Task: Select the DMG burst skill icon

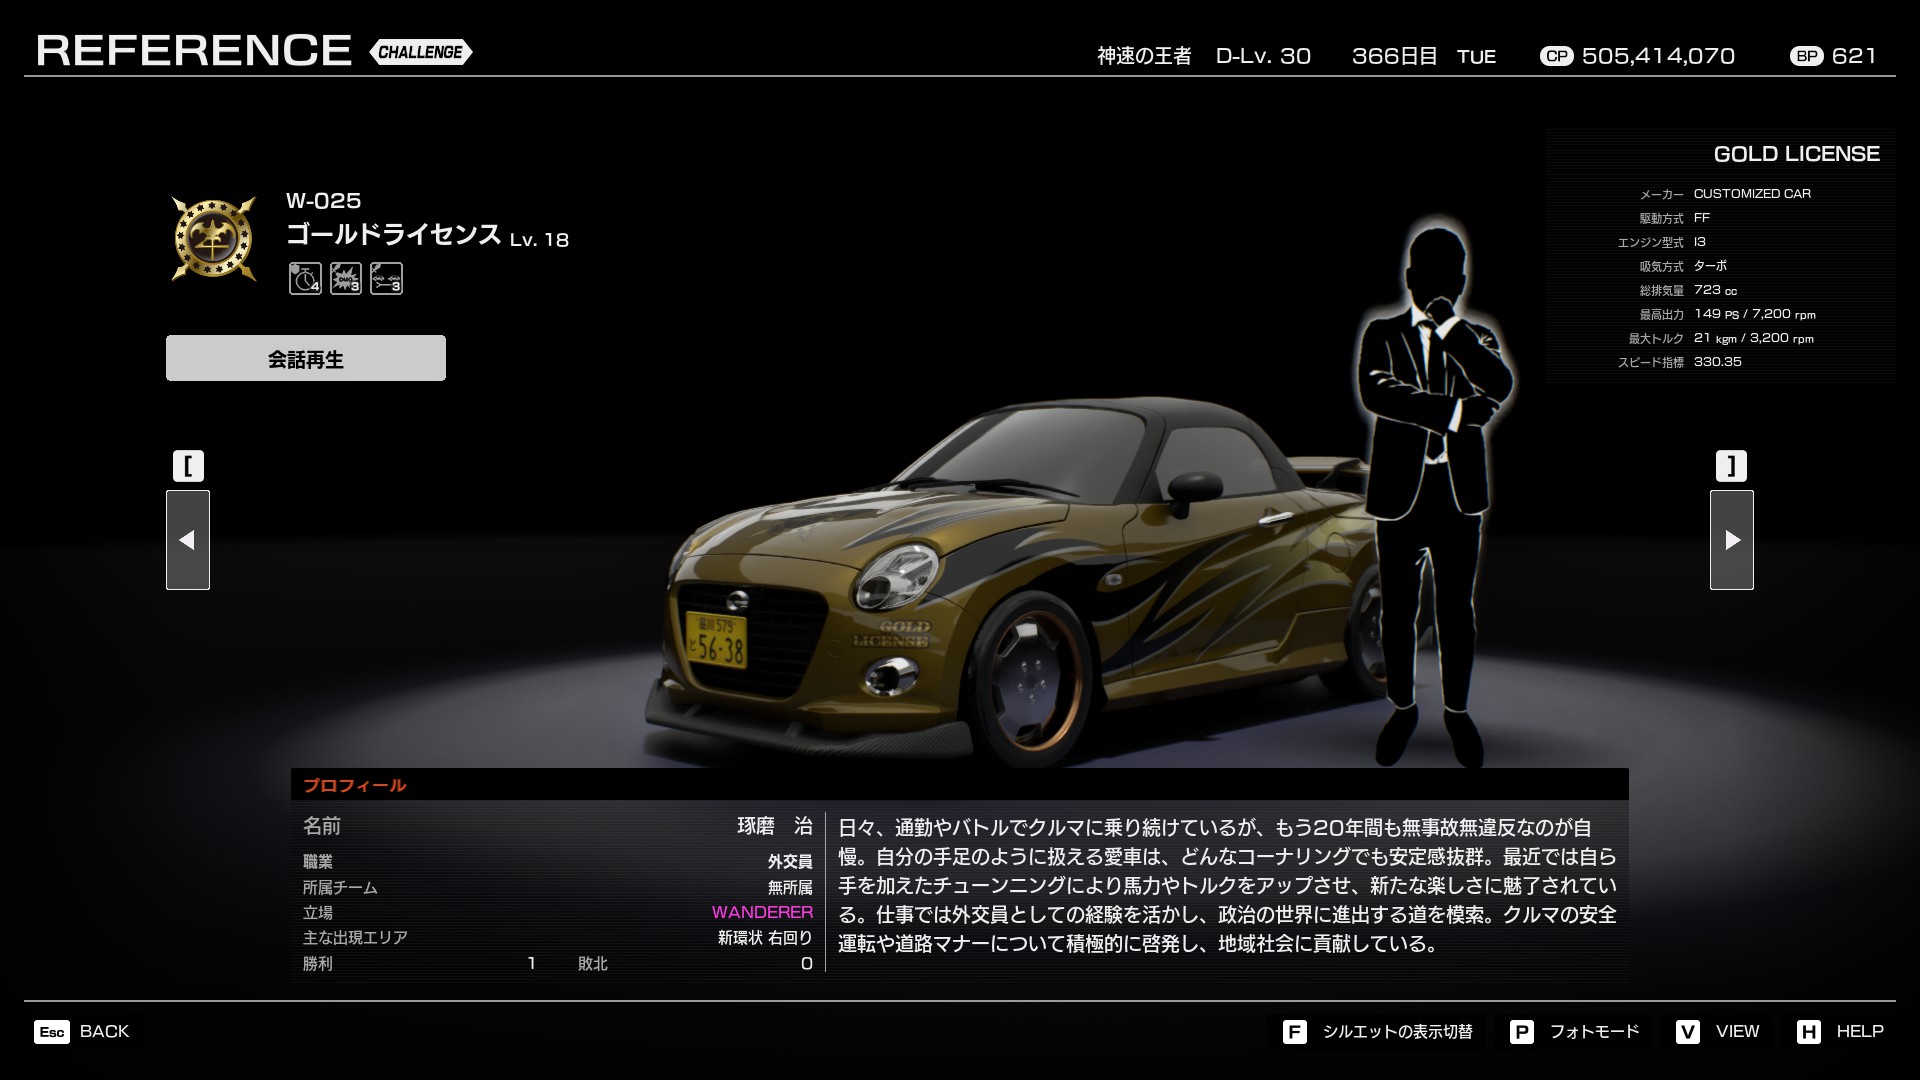Action: (346, 278)
